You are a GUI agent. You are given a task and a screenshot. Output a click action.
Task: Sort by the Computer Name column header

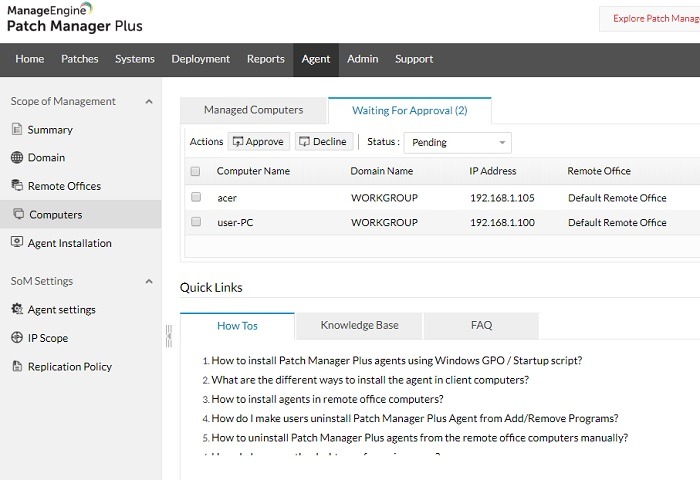coord(253,171)
